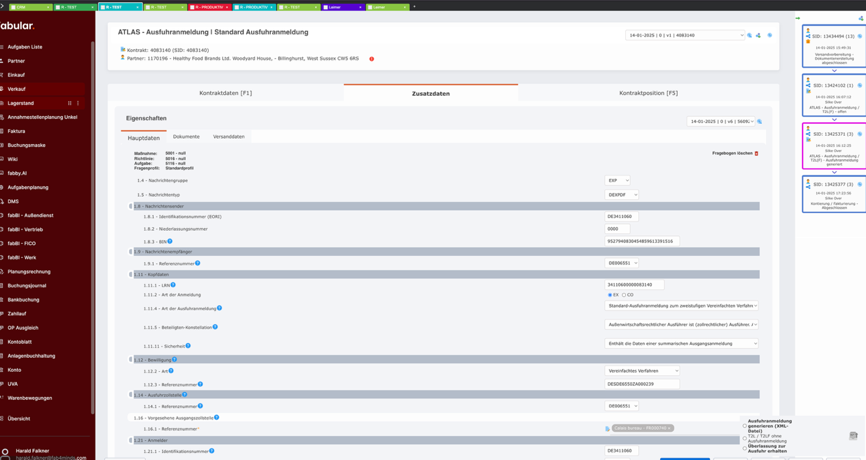The height and width of the screenshot is (460, 866).
Task: Click the red warning icon beside the partner
Action: coord(372,59)
